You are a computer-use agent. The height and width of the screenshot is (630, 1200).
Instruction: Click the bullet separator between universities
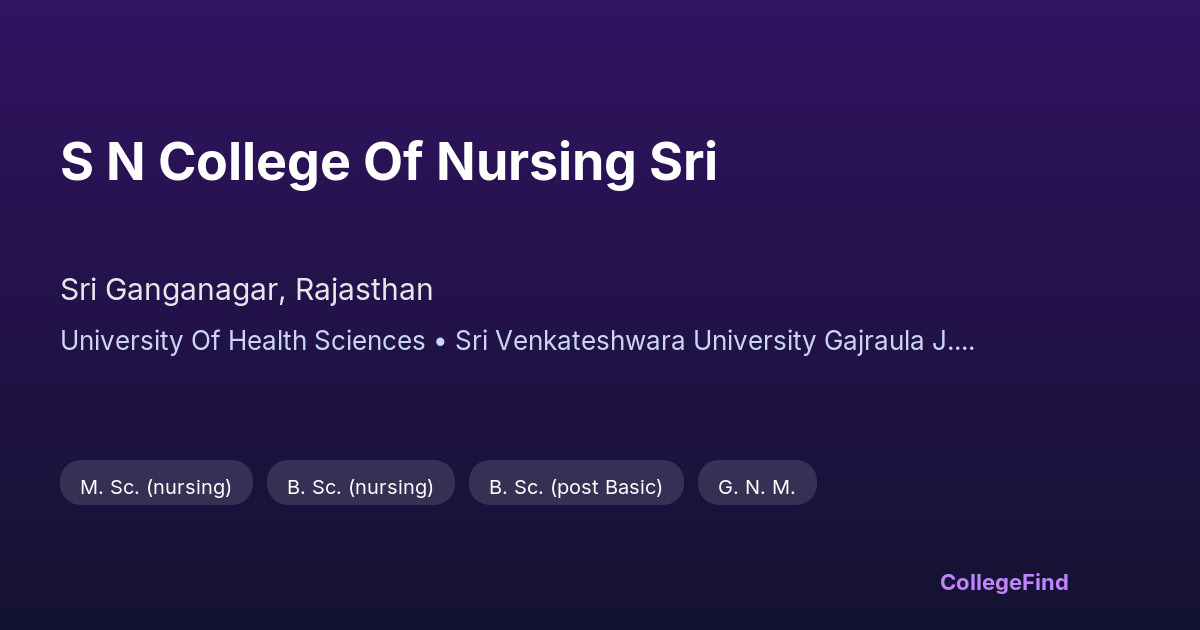(440, 342)
